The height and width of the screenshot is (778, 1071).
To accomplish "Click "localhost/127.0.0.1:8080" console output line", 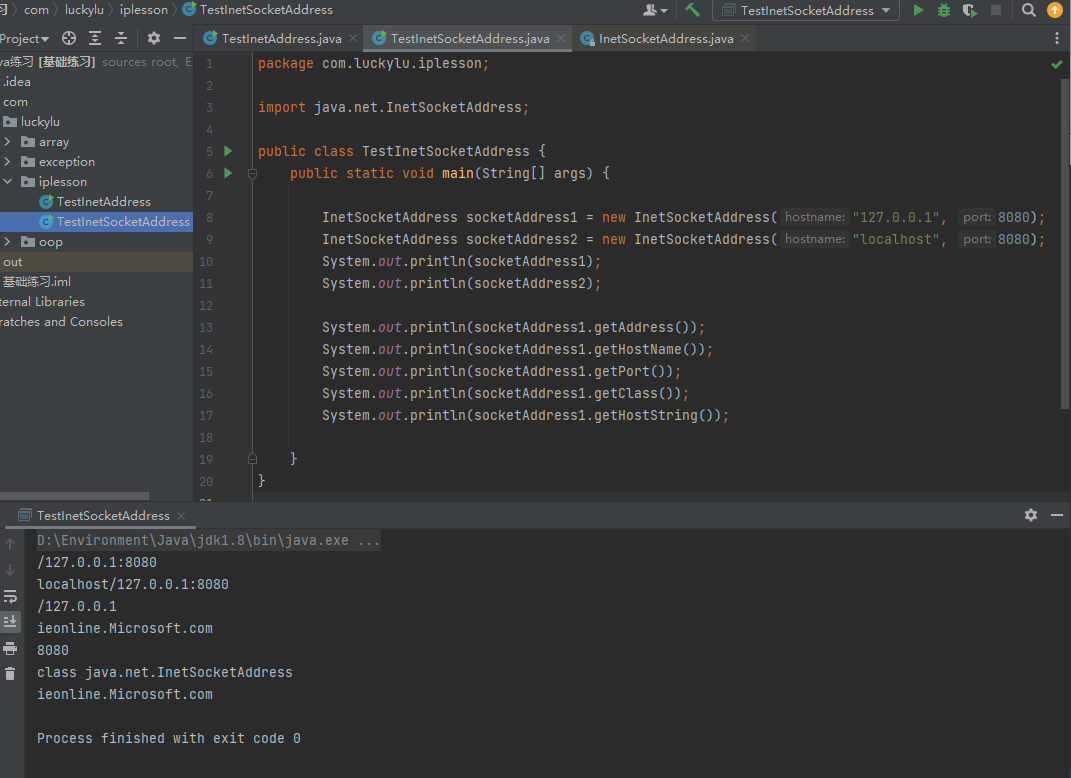I will point(133,584).
